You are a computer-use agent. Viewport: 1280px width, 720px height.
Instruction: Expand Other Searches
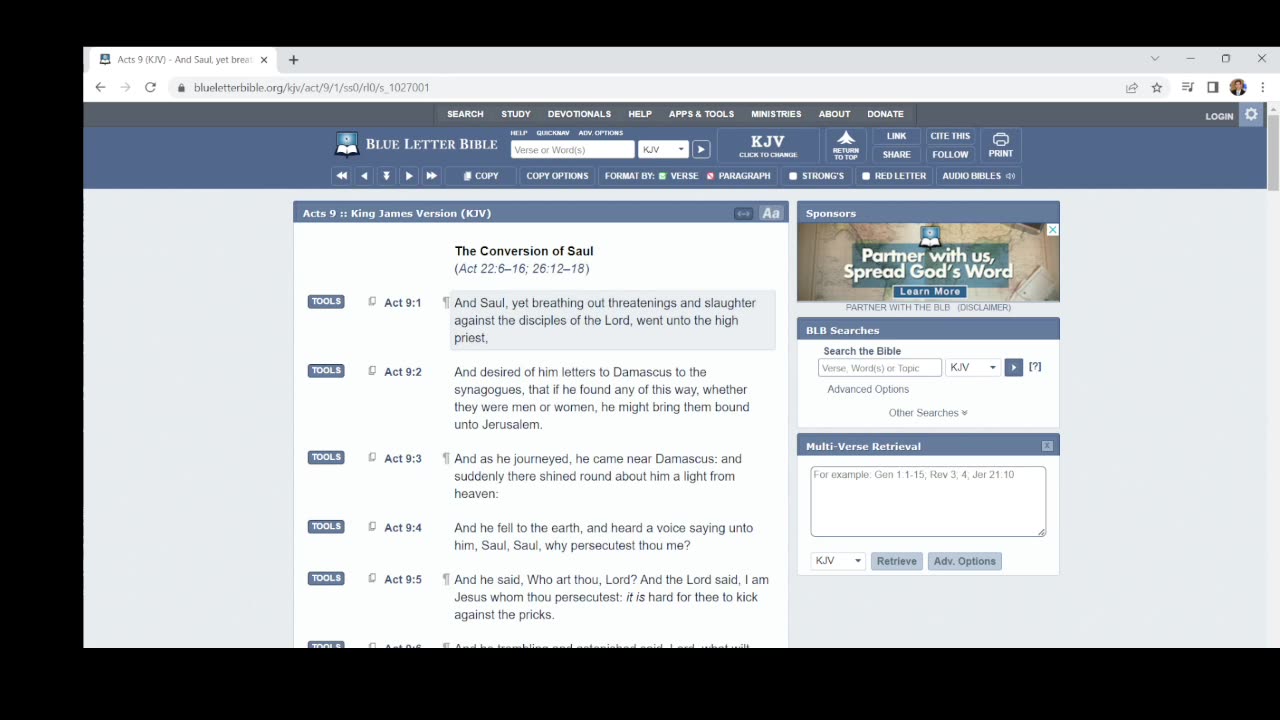pos(928,413)
